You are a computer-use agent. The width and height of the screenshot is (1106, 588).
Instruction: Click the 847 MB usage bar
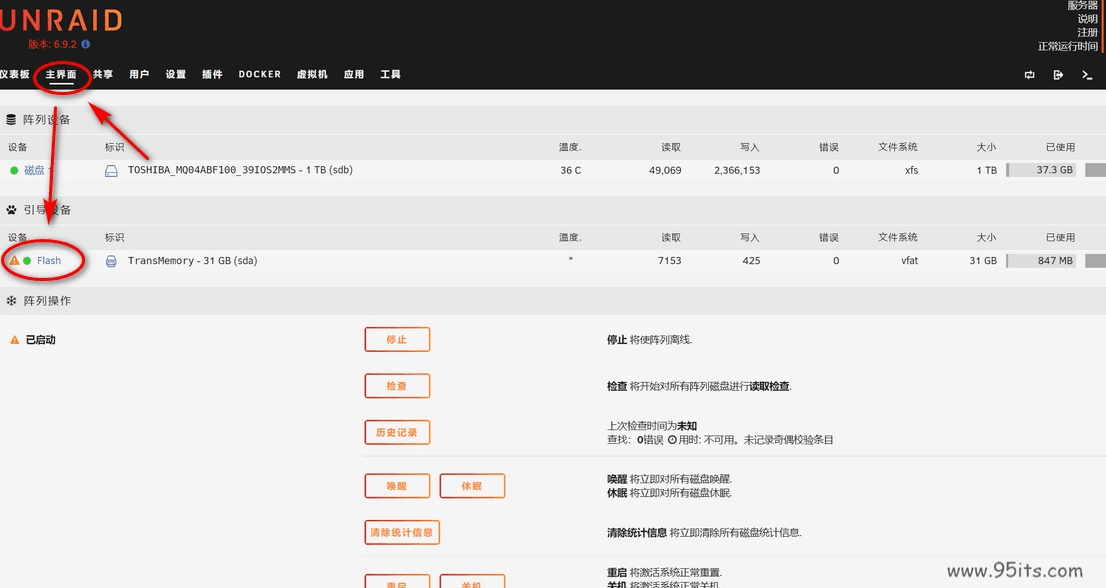point(1041,261)
